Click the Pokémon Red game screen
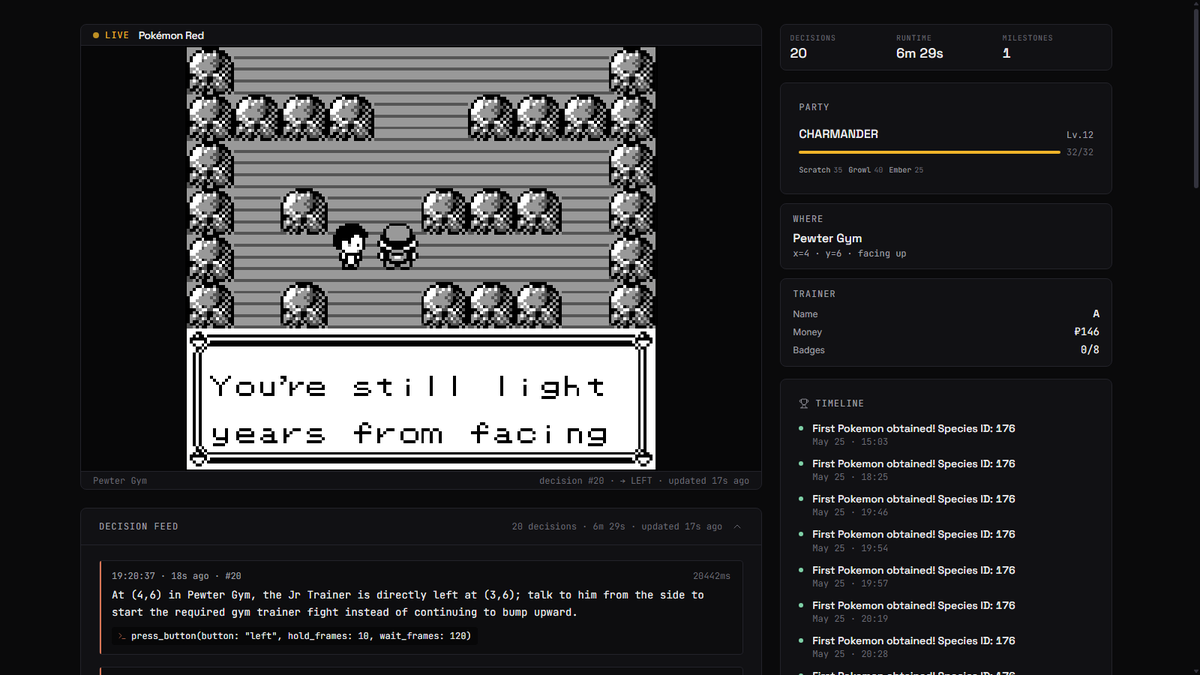Image resolution: width=1200 pixels, height=675 pixels. (x=421, y=258)
